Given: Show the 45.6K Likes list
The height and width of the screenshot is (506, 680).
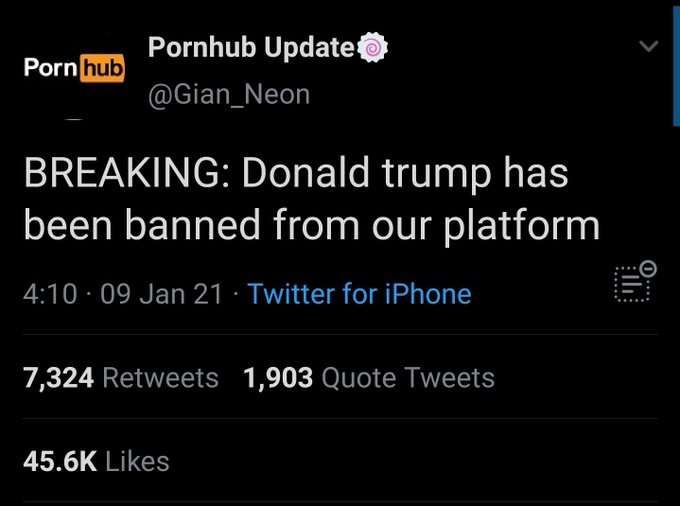Looking at the screenshot, I should 96,461.
